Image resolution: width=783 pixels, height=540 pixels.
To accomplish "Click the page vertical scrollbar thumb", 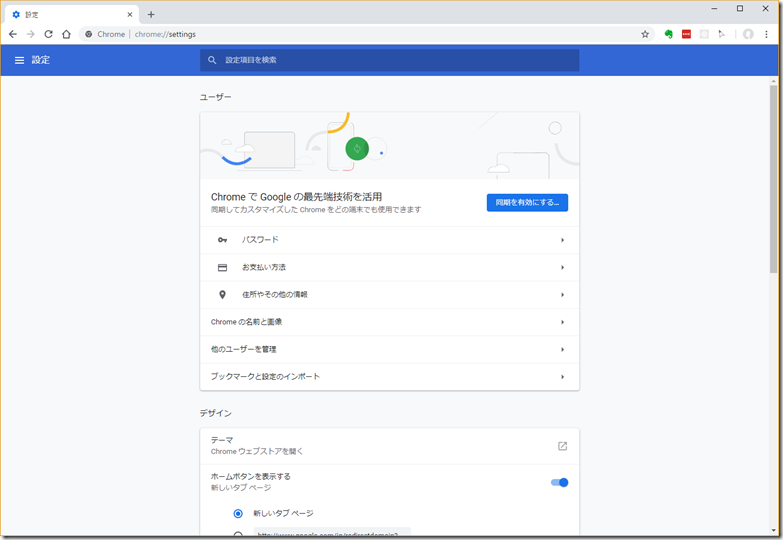I will point(774,179).
